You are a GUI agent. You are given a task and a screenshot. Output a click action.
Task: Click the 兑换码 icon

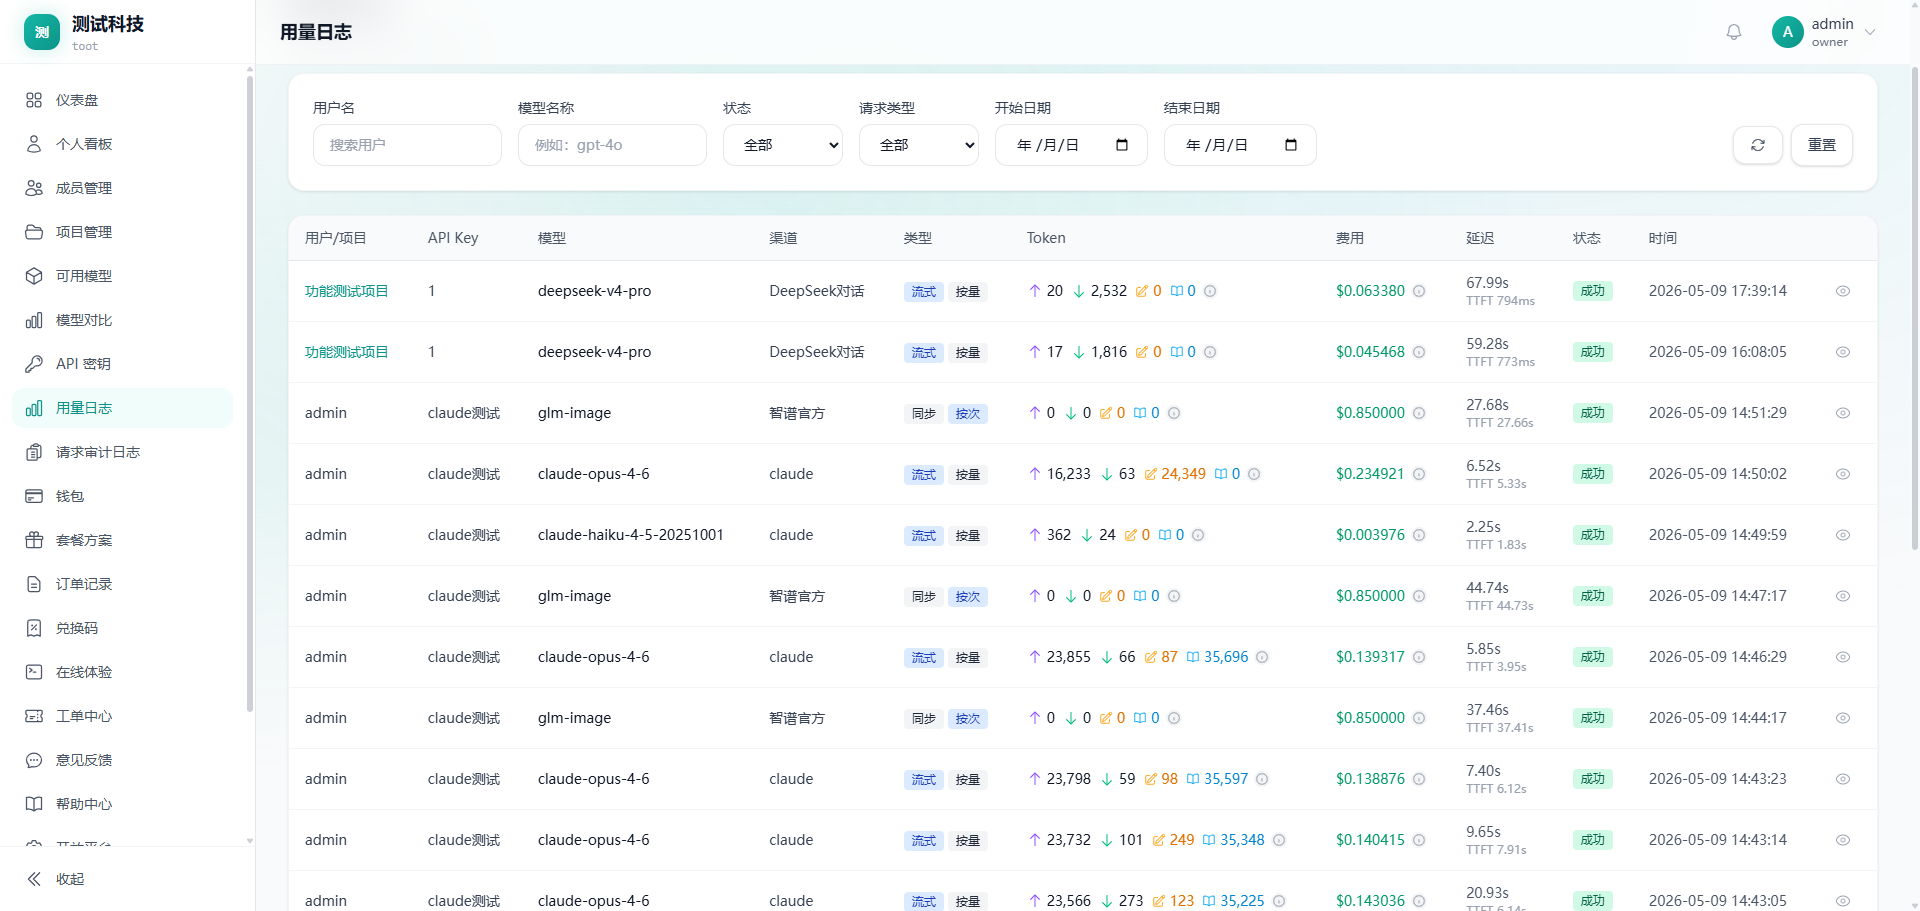click(34, 628)
